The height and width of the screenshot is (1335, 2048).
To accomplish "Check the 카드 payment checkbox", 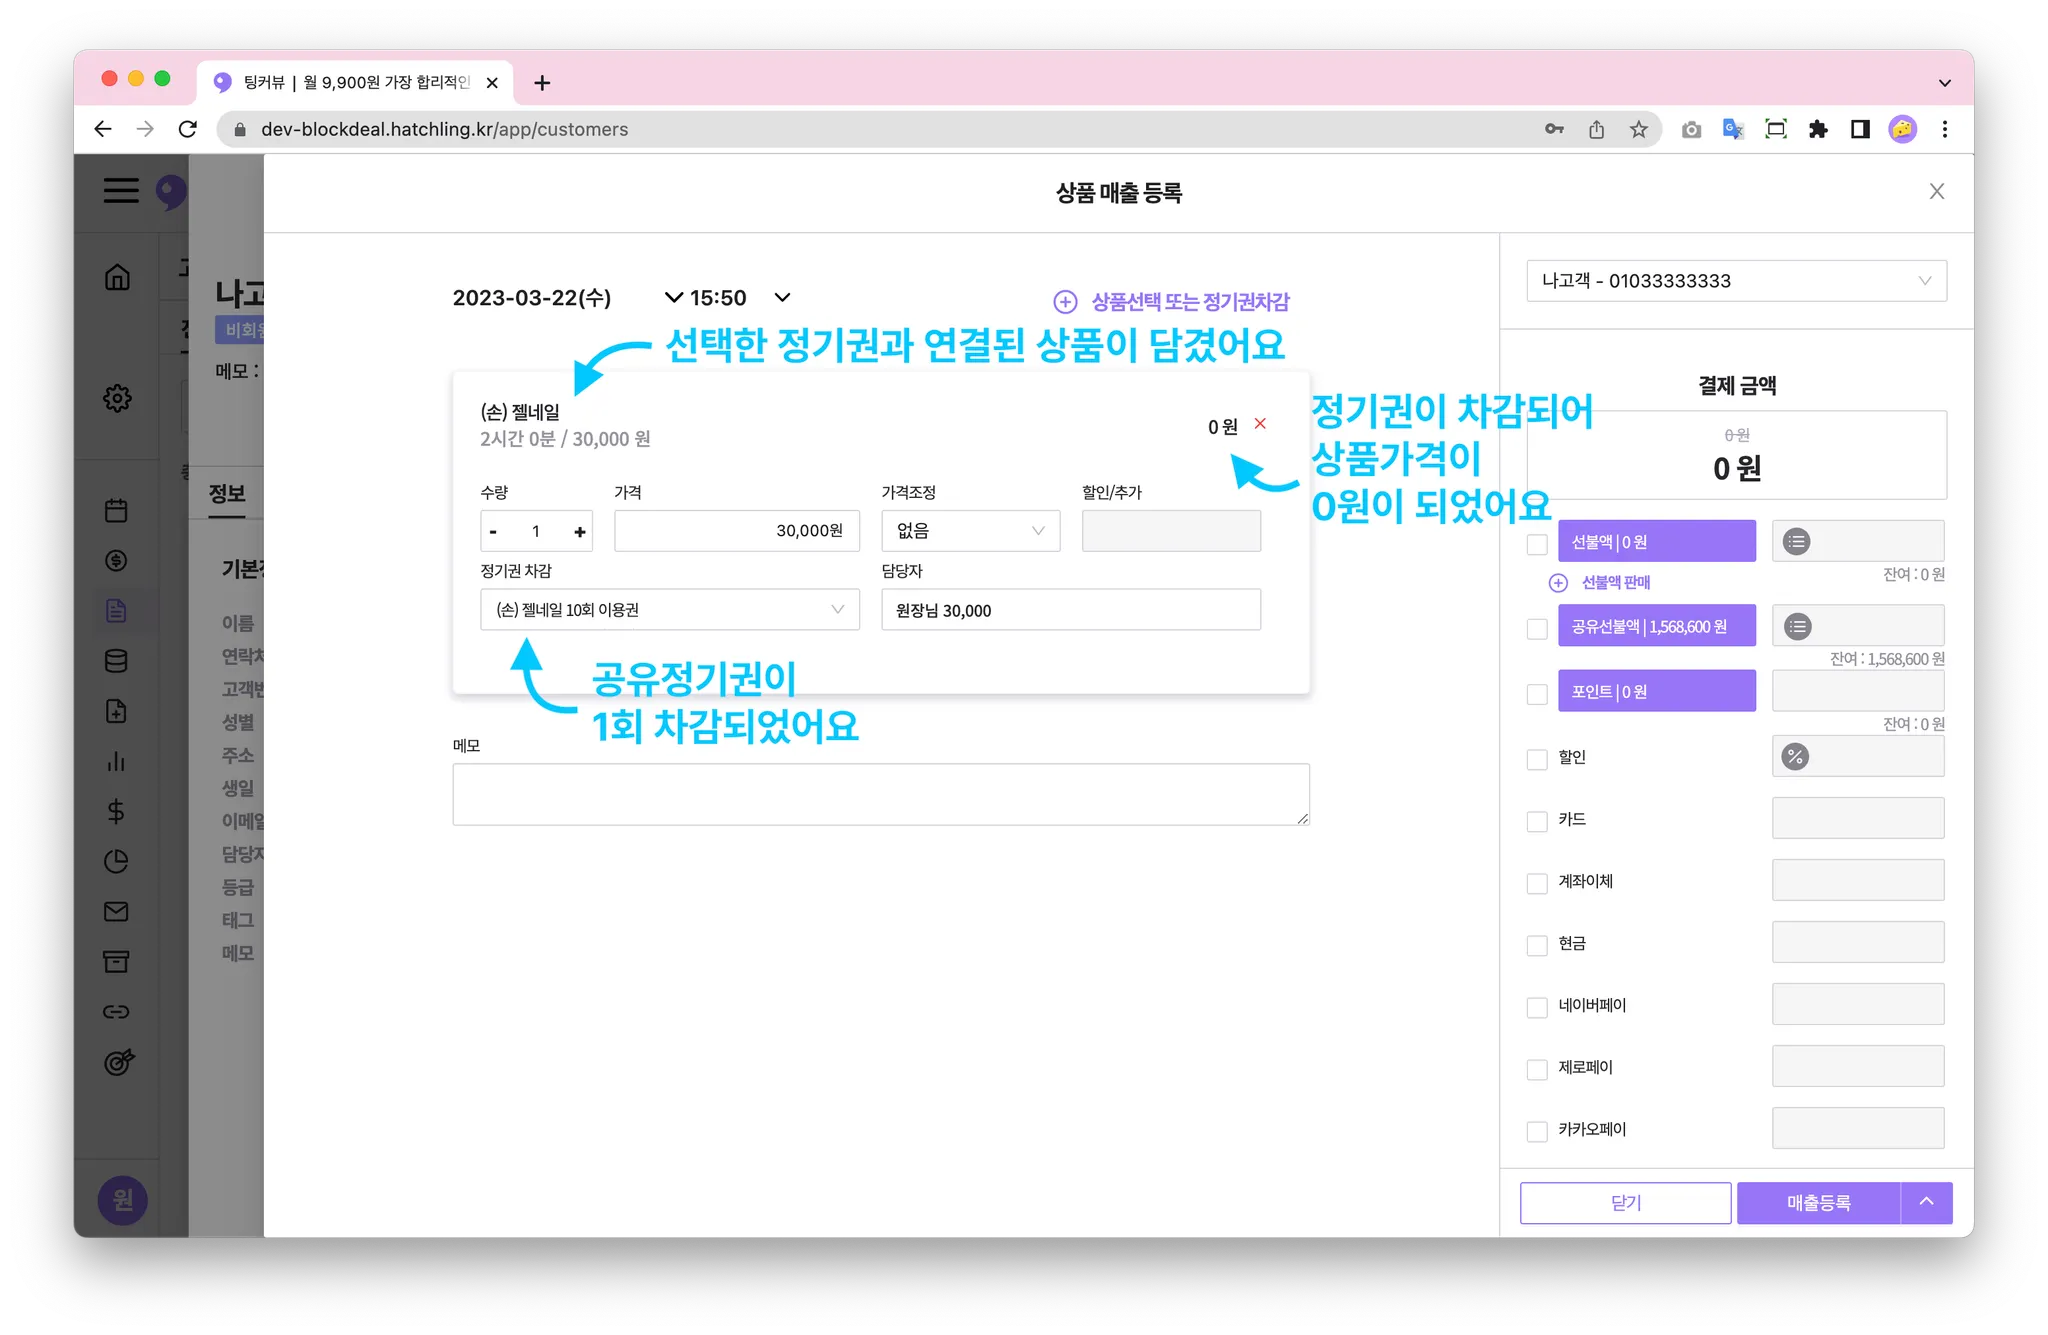I will coord(1537,821).
